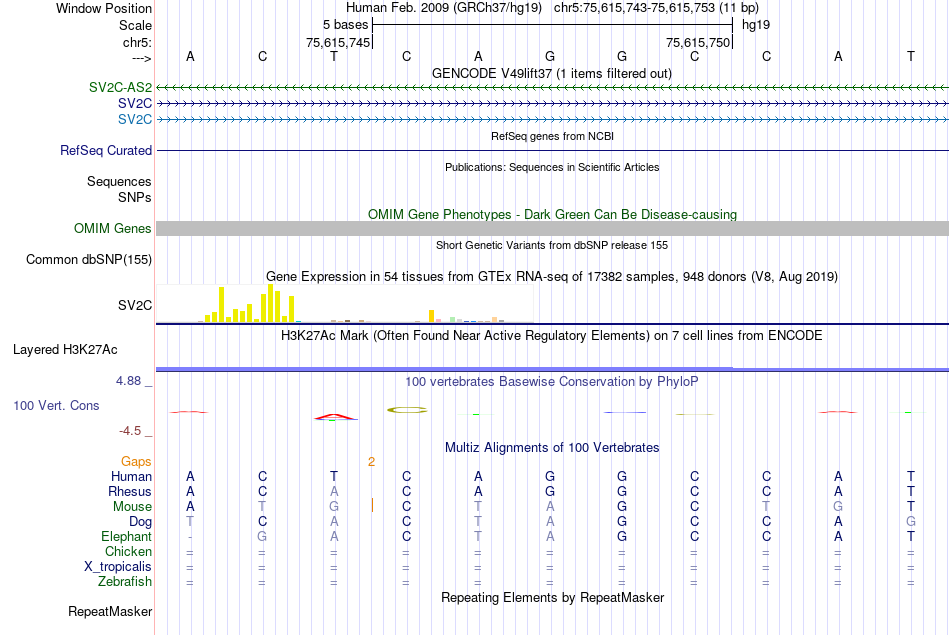The width and height of the screenshot is (950, 635).
Task: Click Repeating Elements by RepeatMasker title
Action: (552, 597)
